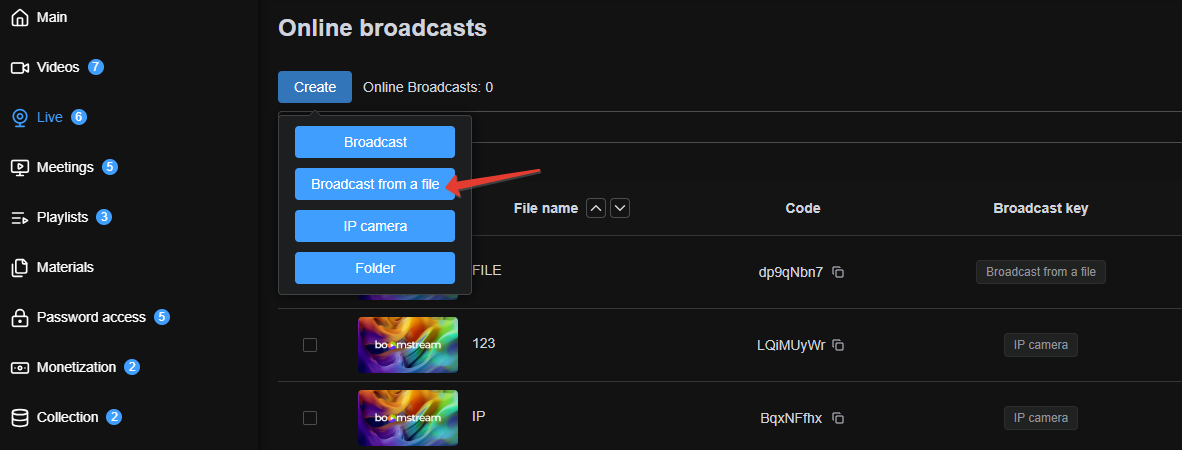Viewport: 1182px width, 450px height.
Task: Click the Monetization count badge 2
Action: [132, 367]
